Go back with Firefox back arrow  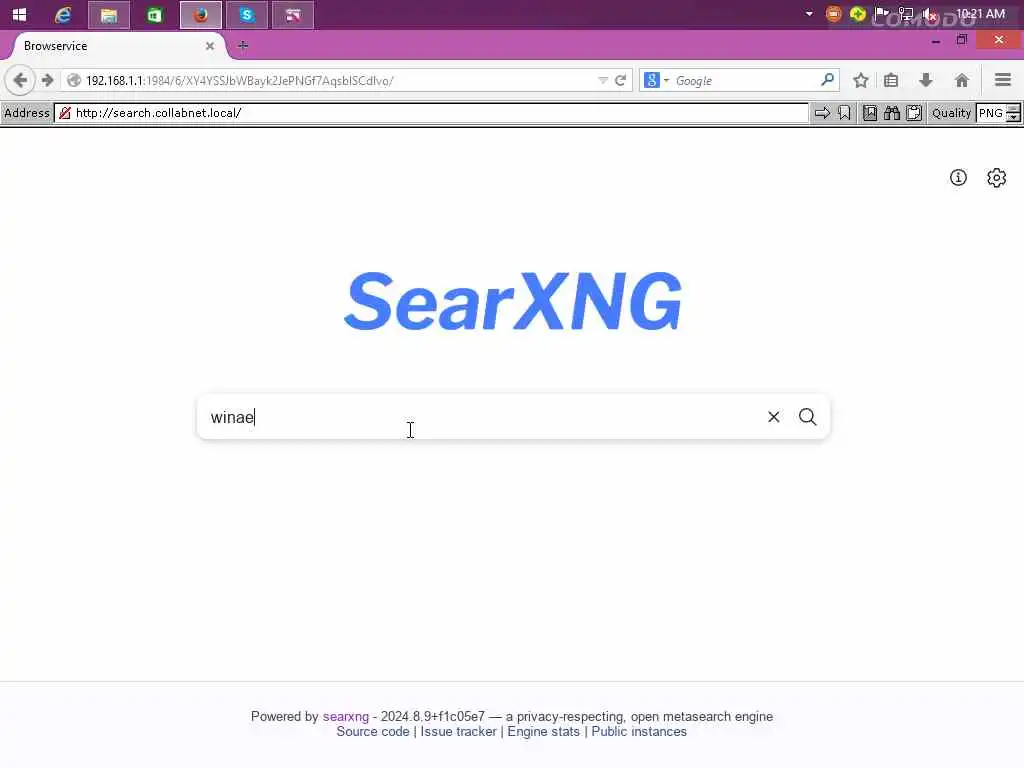tap(20, 80)
